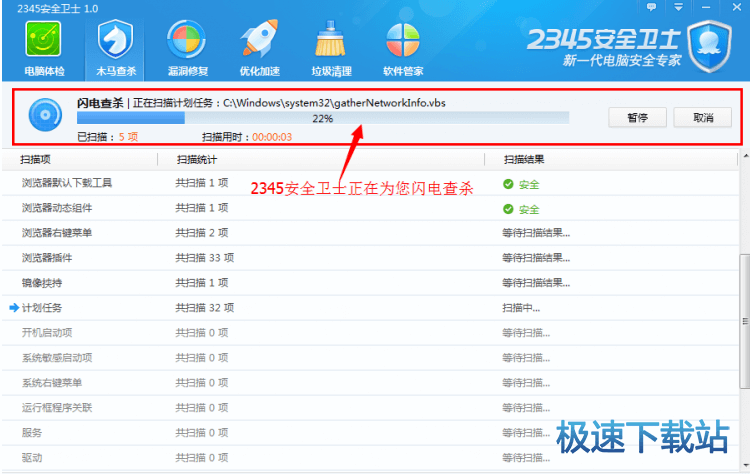Select the 运行框程序关联 row
Screen dimensions: 750x474
(x=370, y=408)
